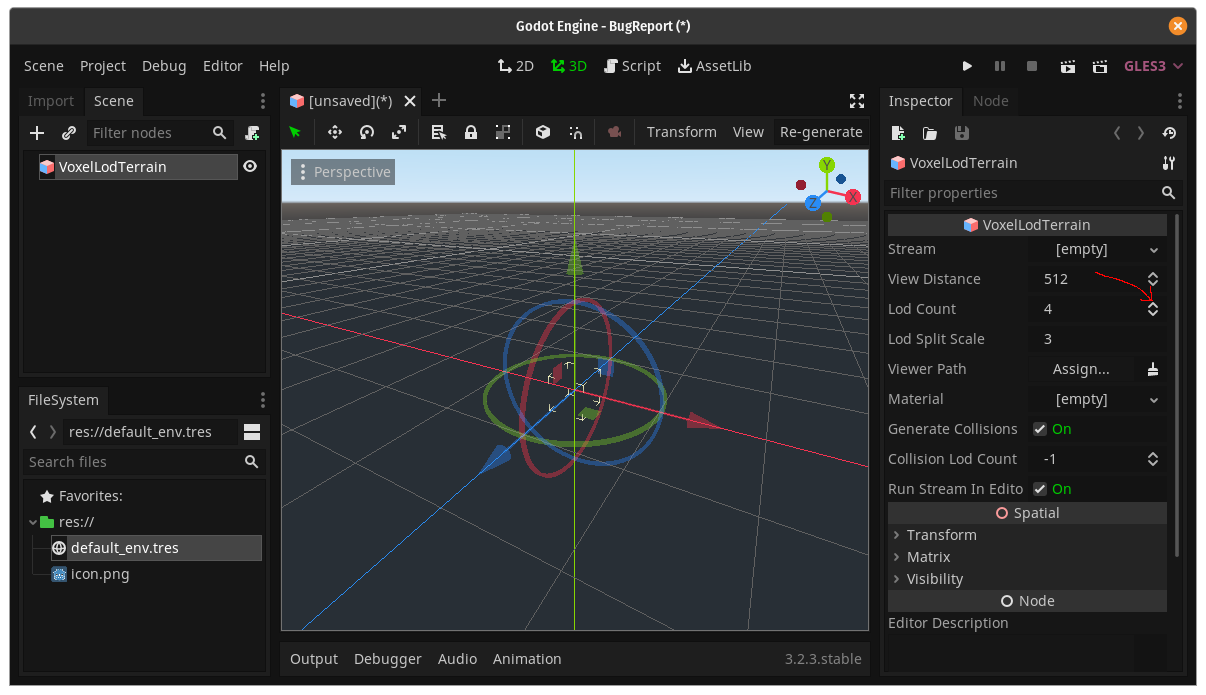
Task: Switch to the Node tab
Action: 990,100
